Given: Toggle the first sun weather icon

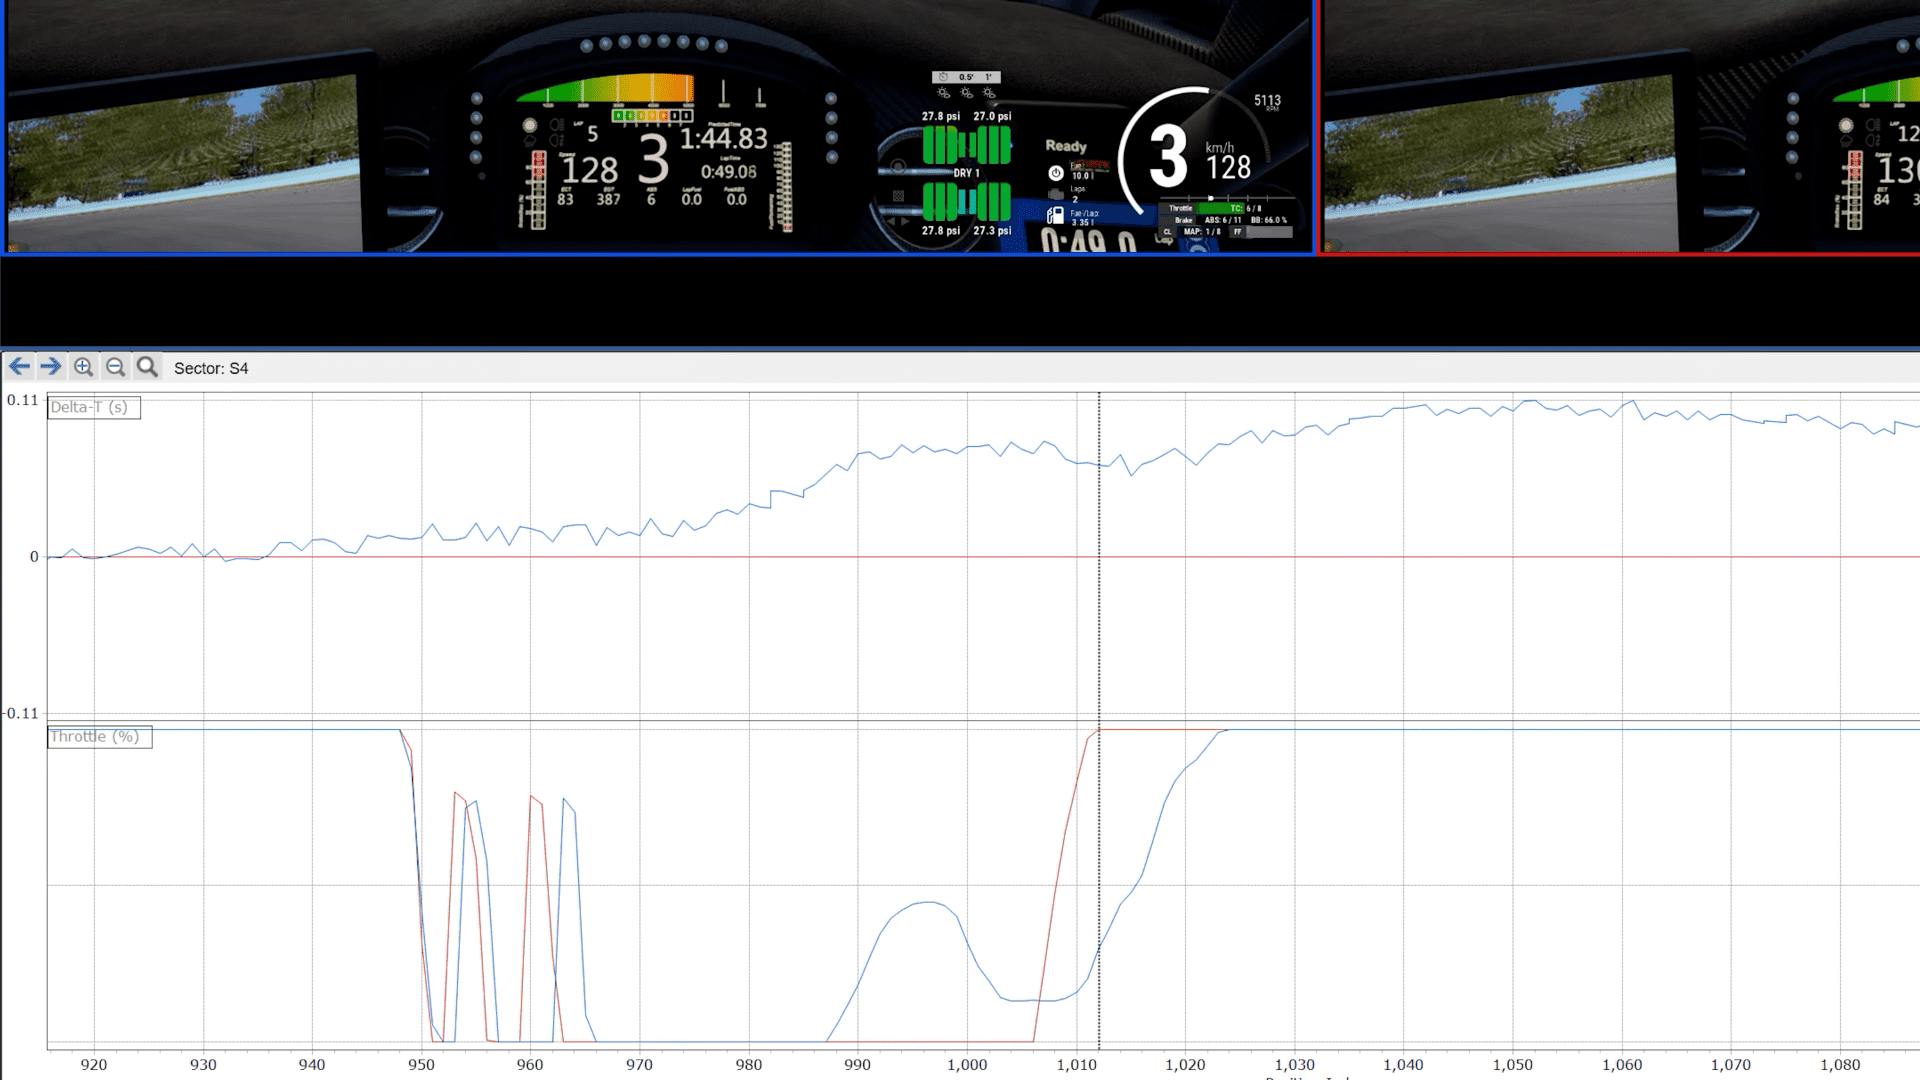Looking at the screenshot, I should (x=943, y=92).
